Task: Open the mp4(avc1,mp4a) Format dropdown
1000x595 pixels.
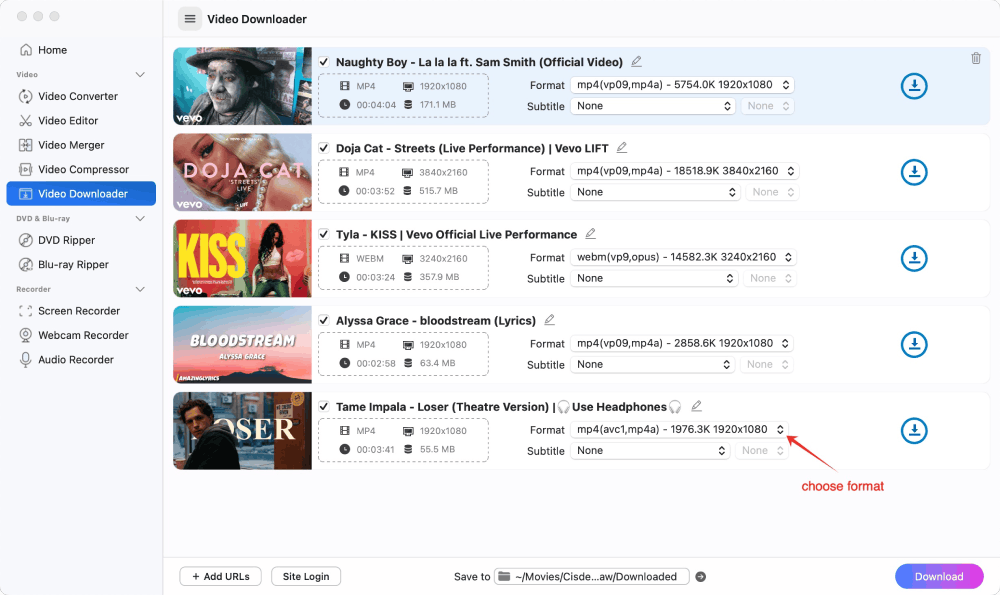Action: pos(679,429)
